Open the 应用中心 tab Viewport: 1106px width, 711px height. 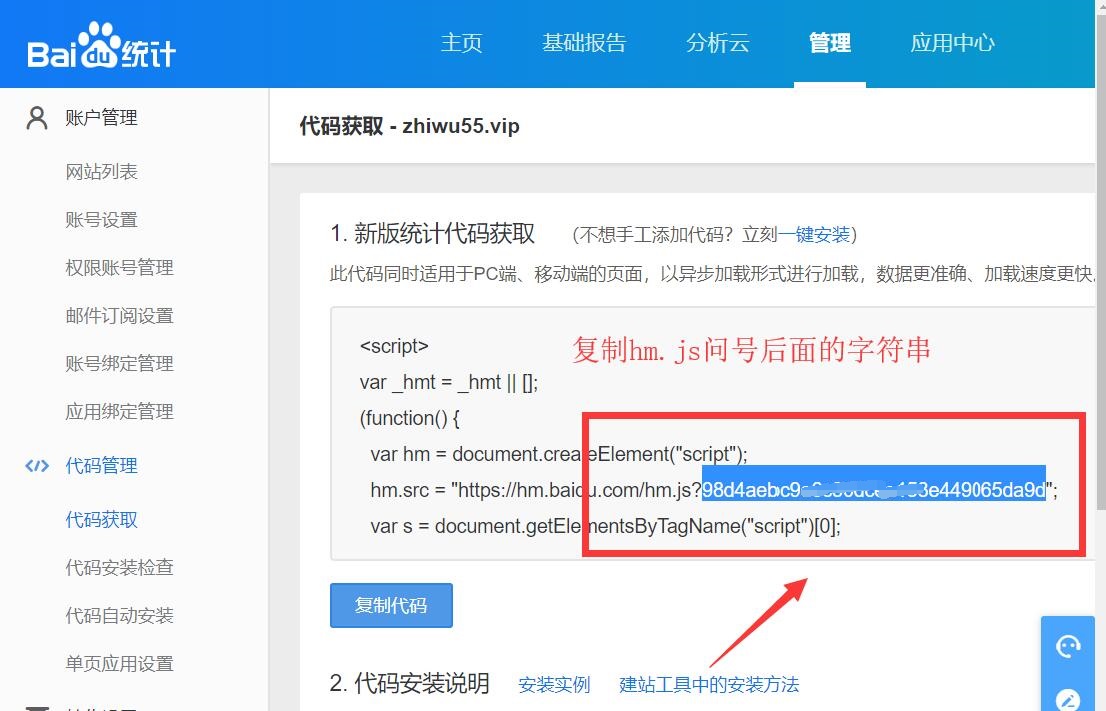952,43
